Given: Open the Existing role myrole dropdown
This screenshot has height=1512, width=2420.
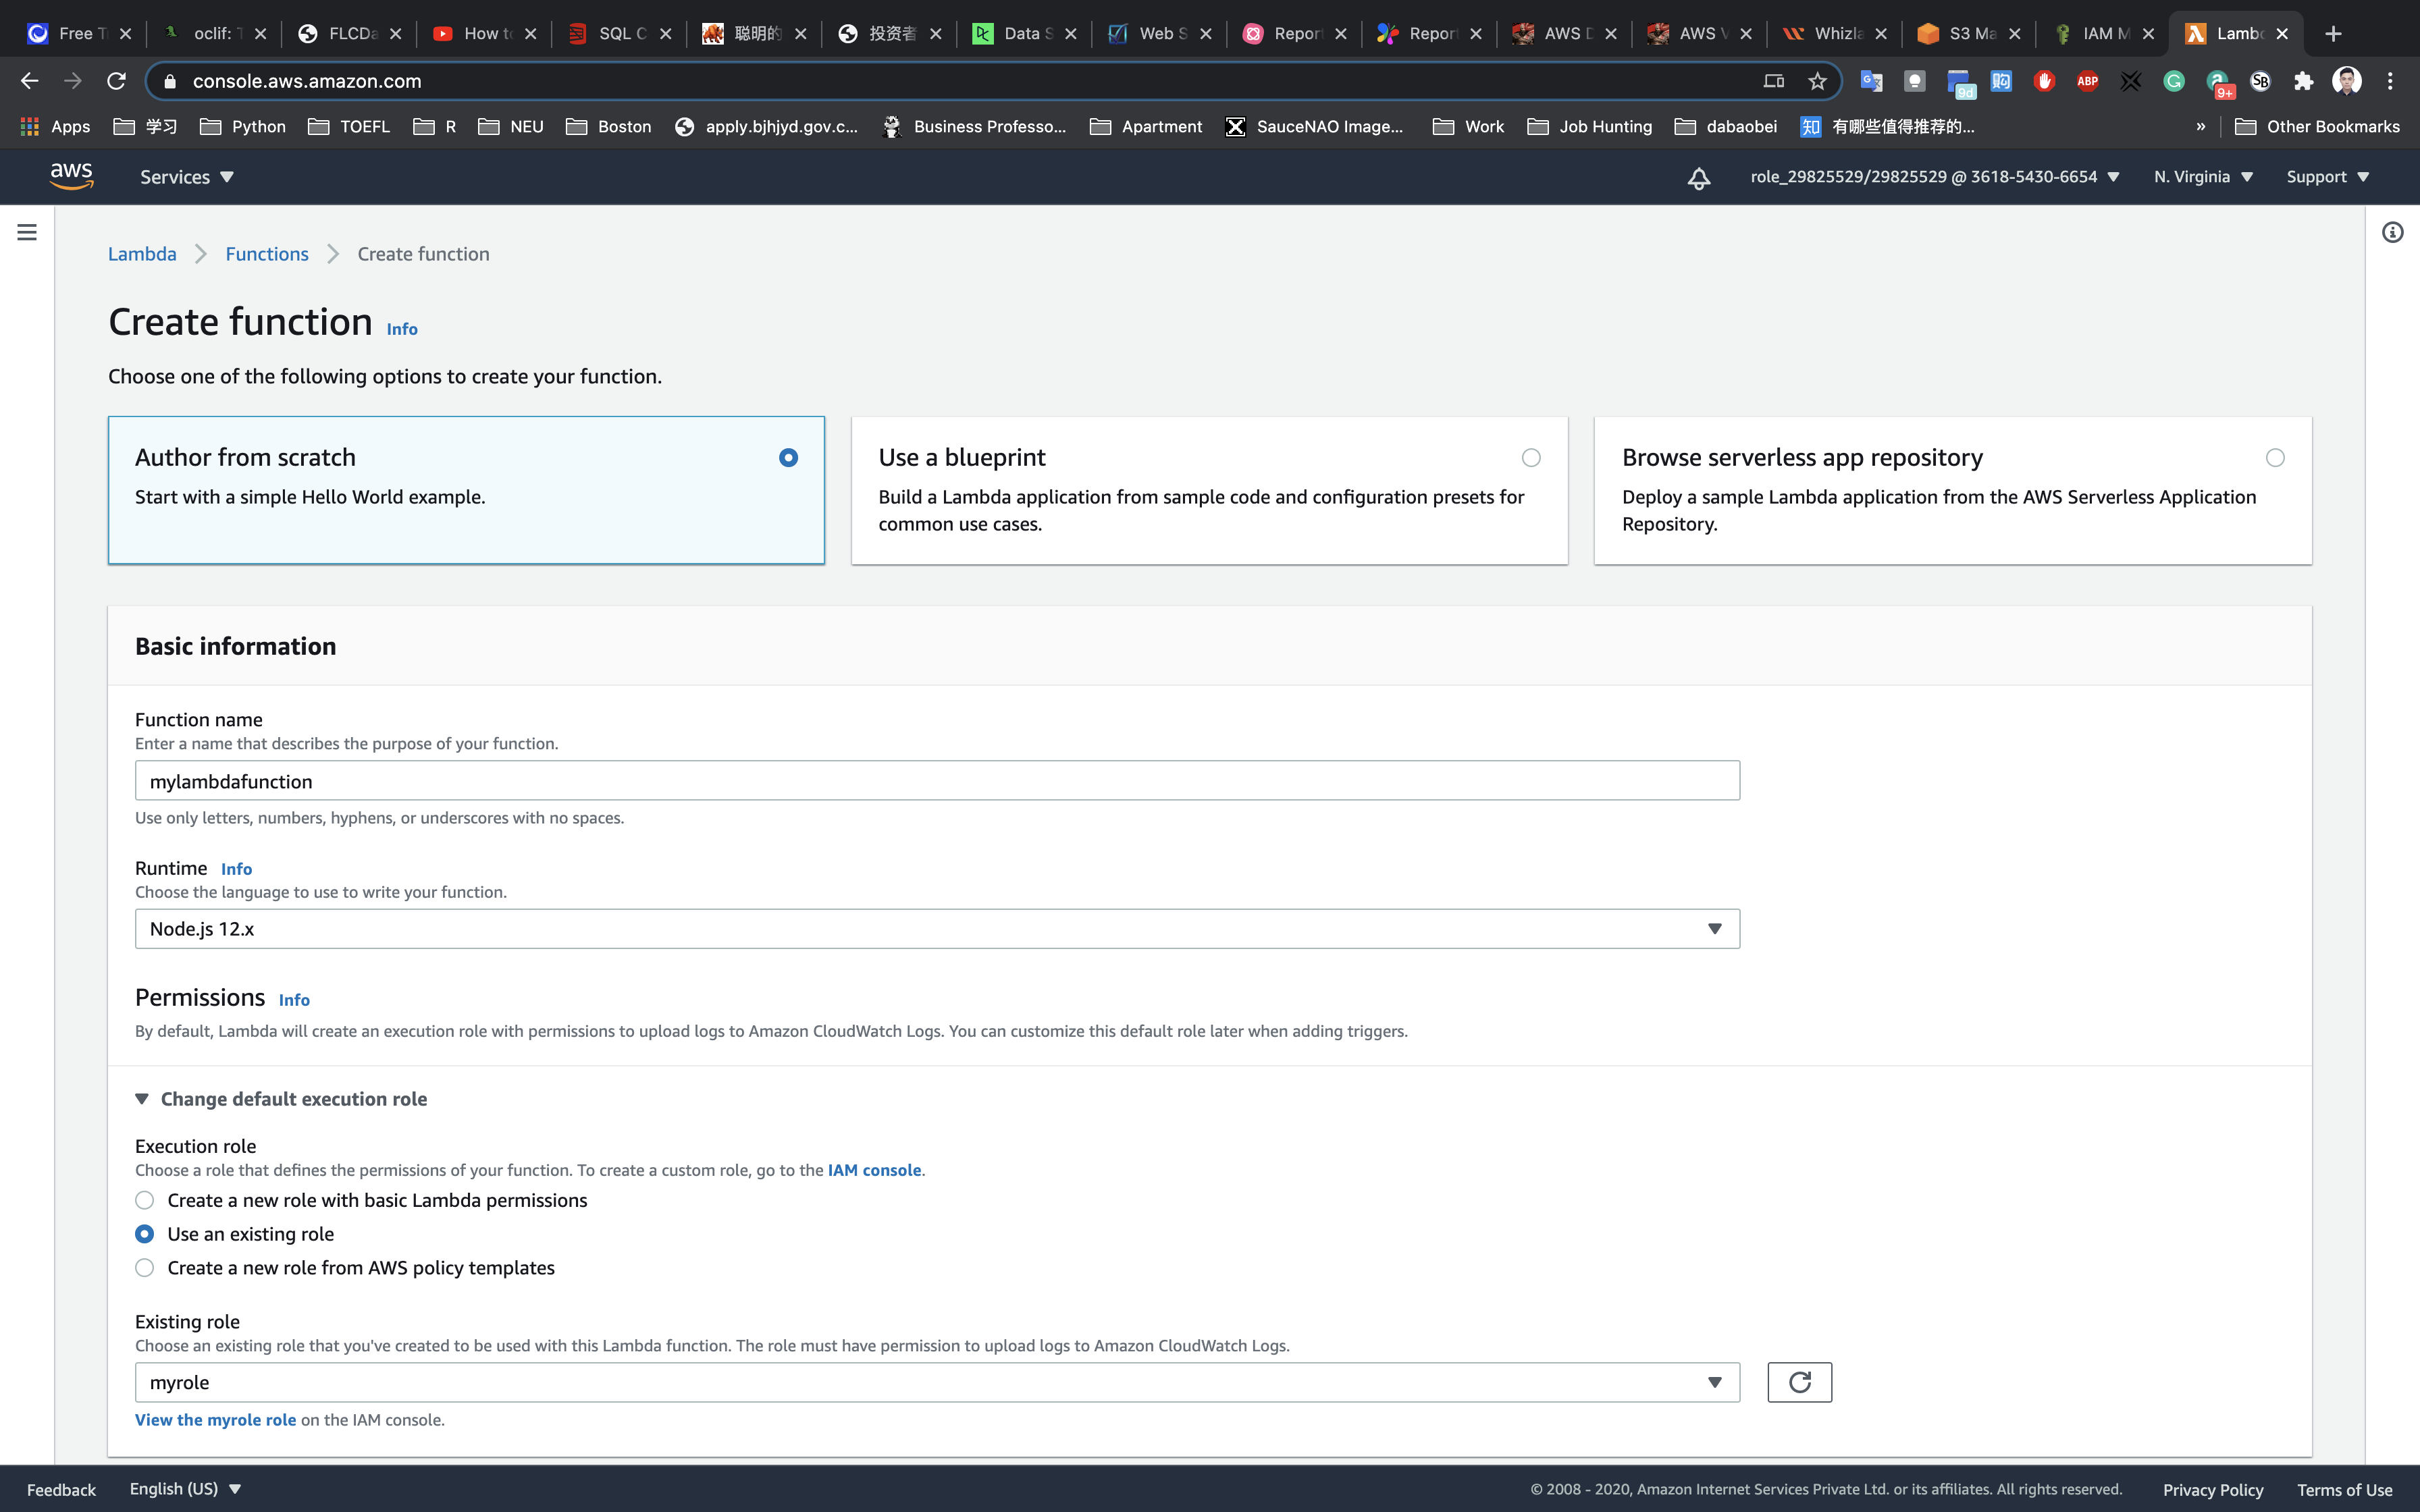Looking at the screenshot, I should point(936,1382).
